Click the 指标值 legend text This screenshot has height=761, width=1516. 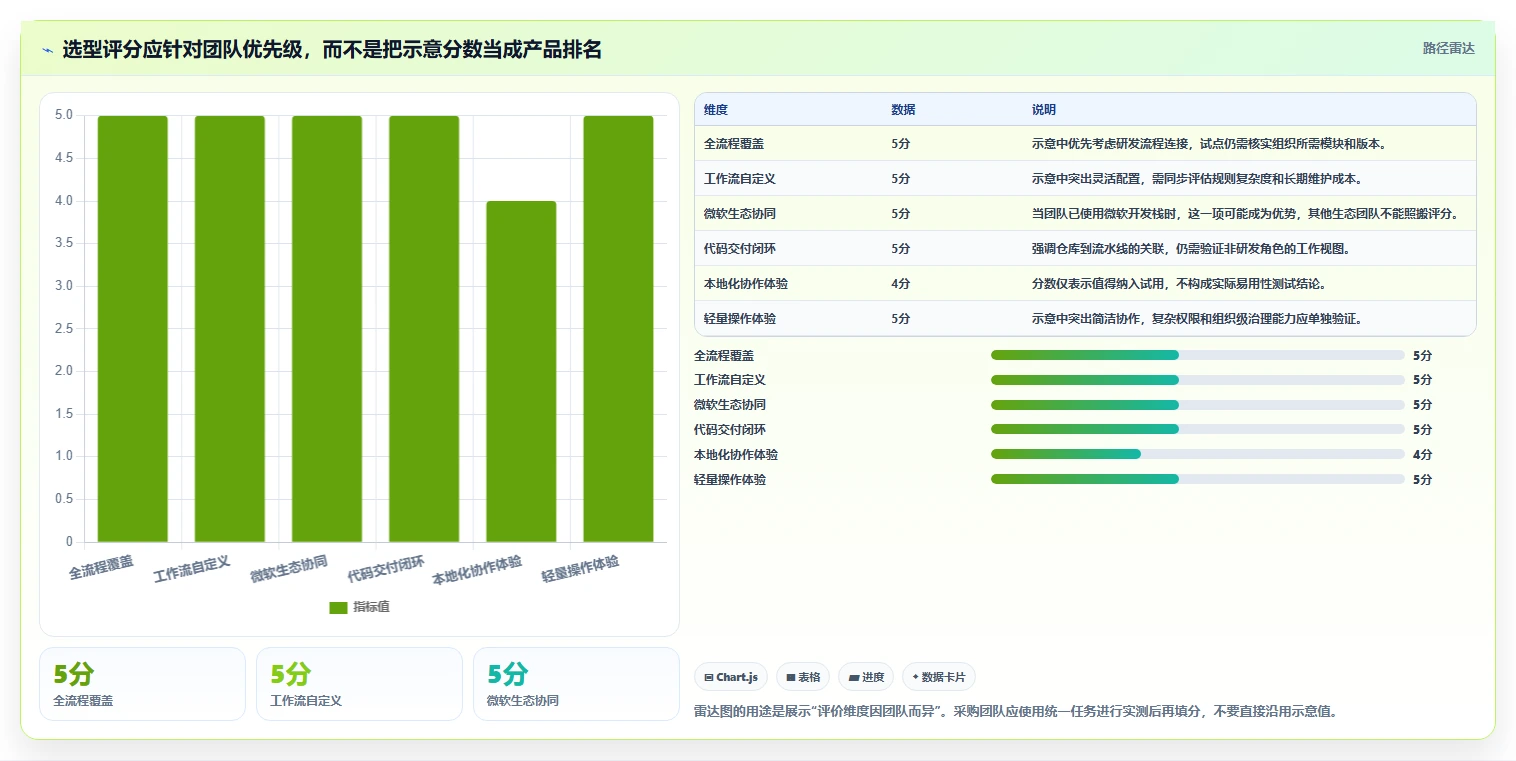(x=371, y=607)
